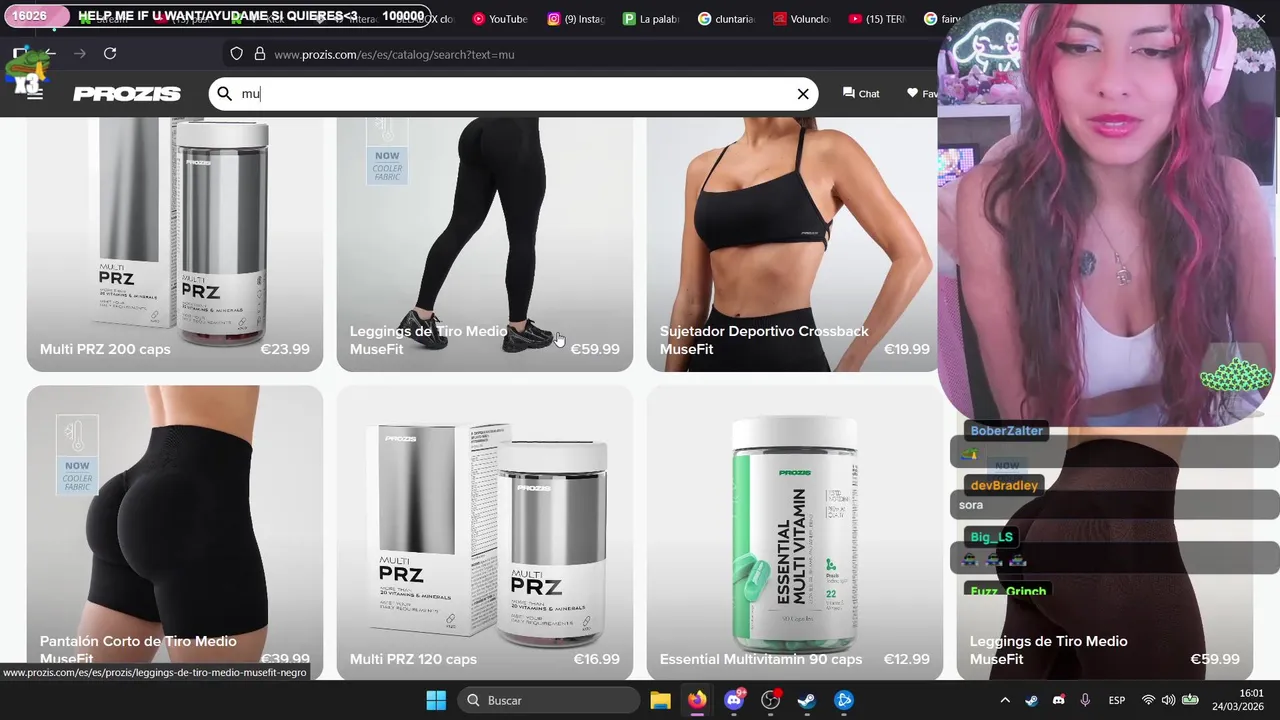
Task: Click the €23.99 price
Action: pos(285,349)
